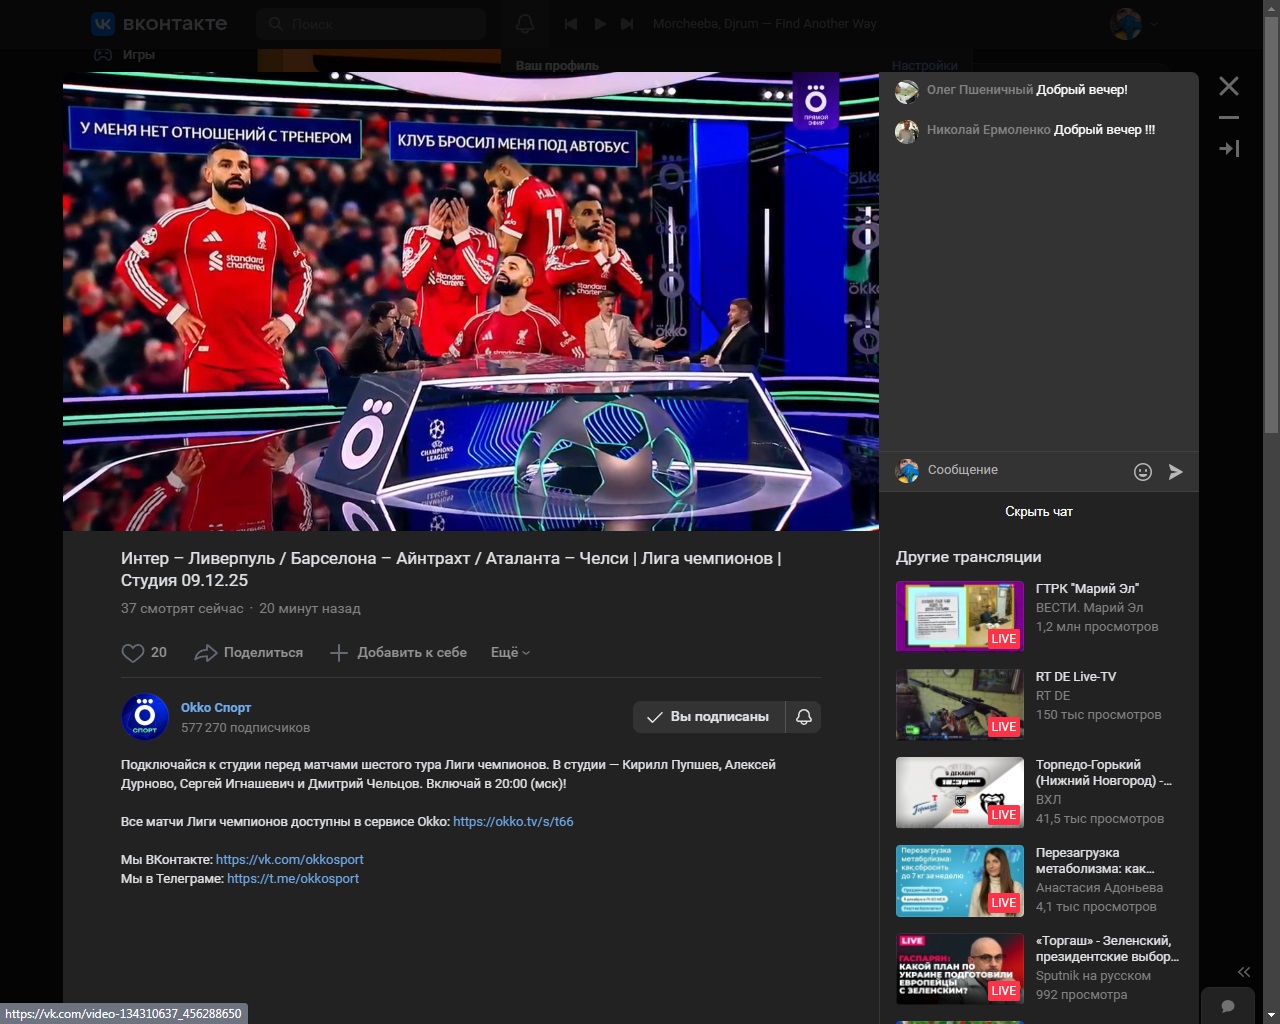Viewport: 1280px width, 1024px height.
Task: Play the music track in header
Action: pos(600,24)
